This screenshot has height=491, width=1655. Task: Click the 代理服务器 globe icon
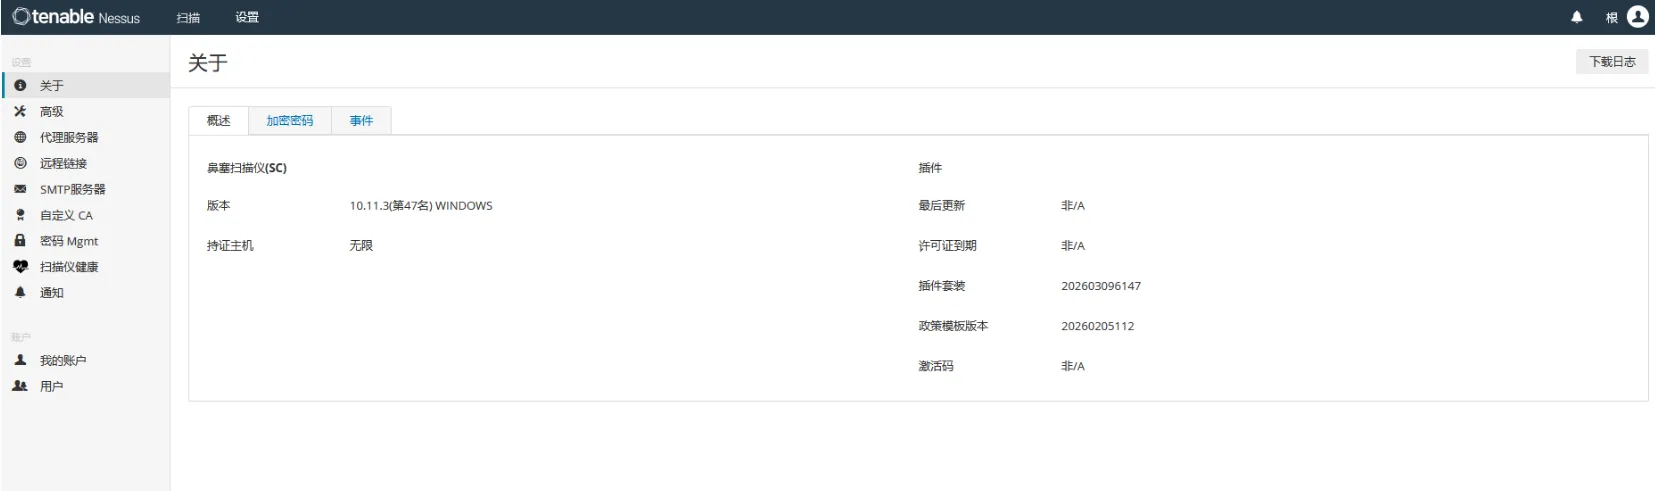pyautogui.click(x=20, y=138)
